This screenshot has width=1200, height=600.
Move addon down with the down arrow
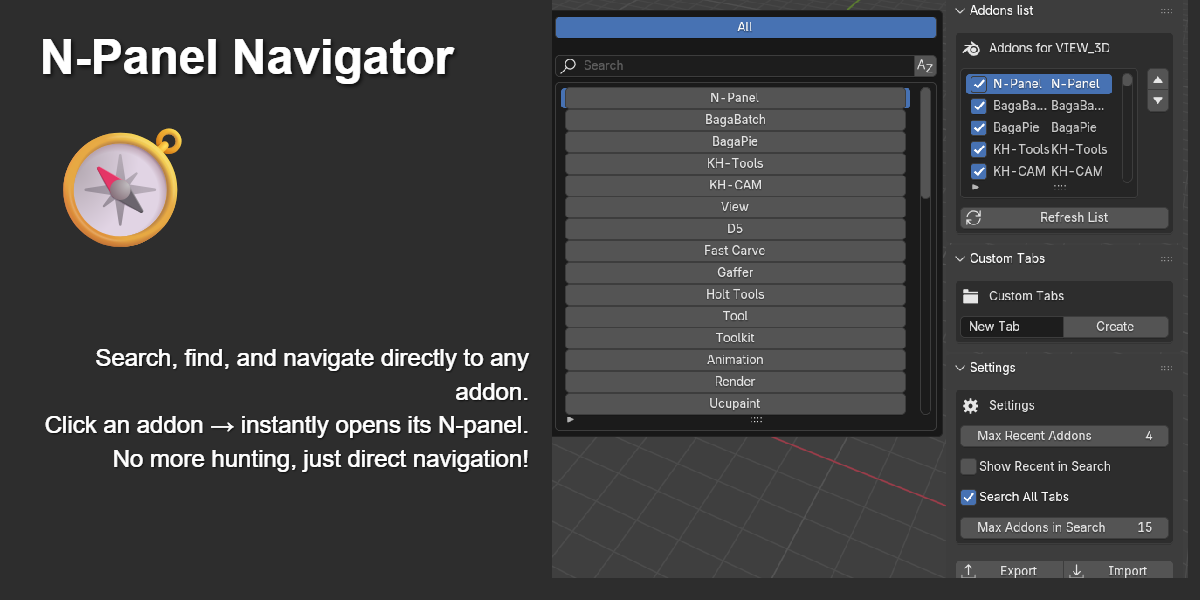pos(1158,100)
